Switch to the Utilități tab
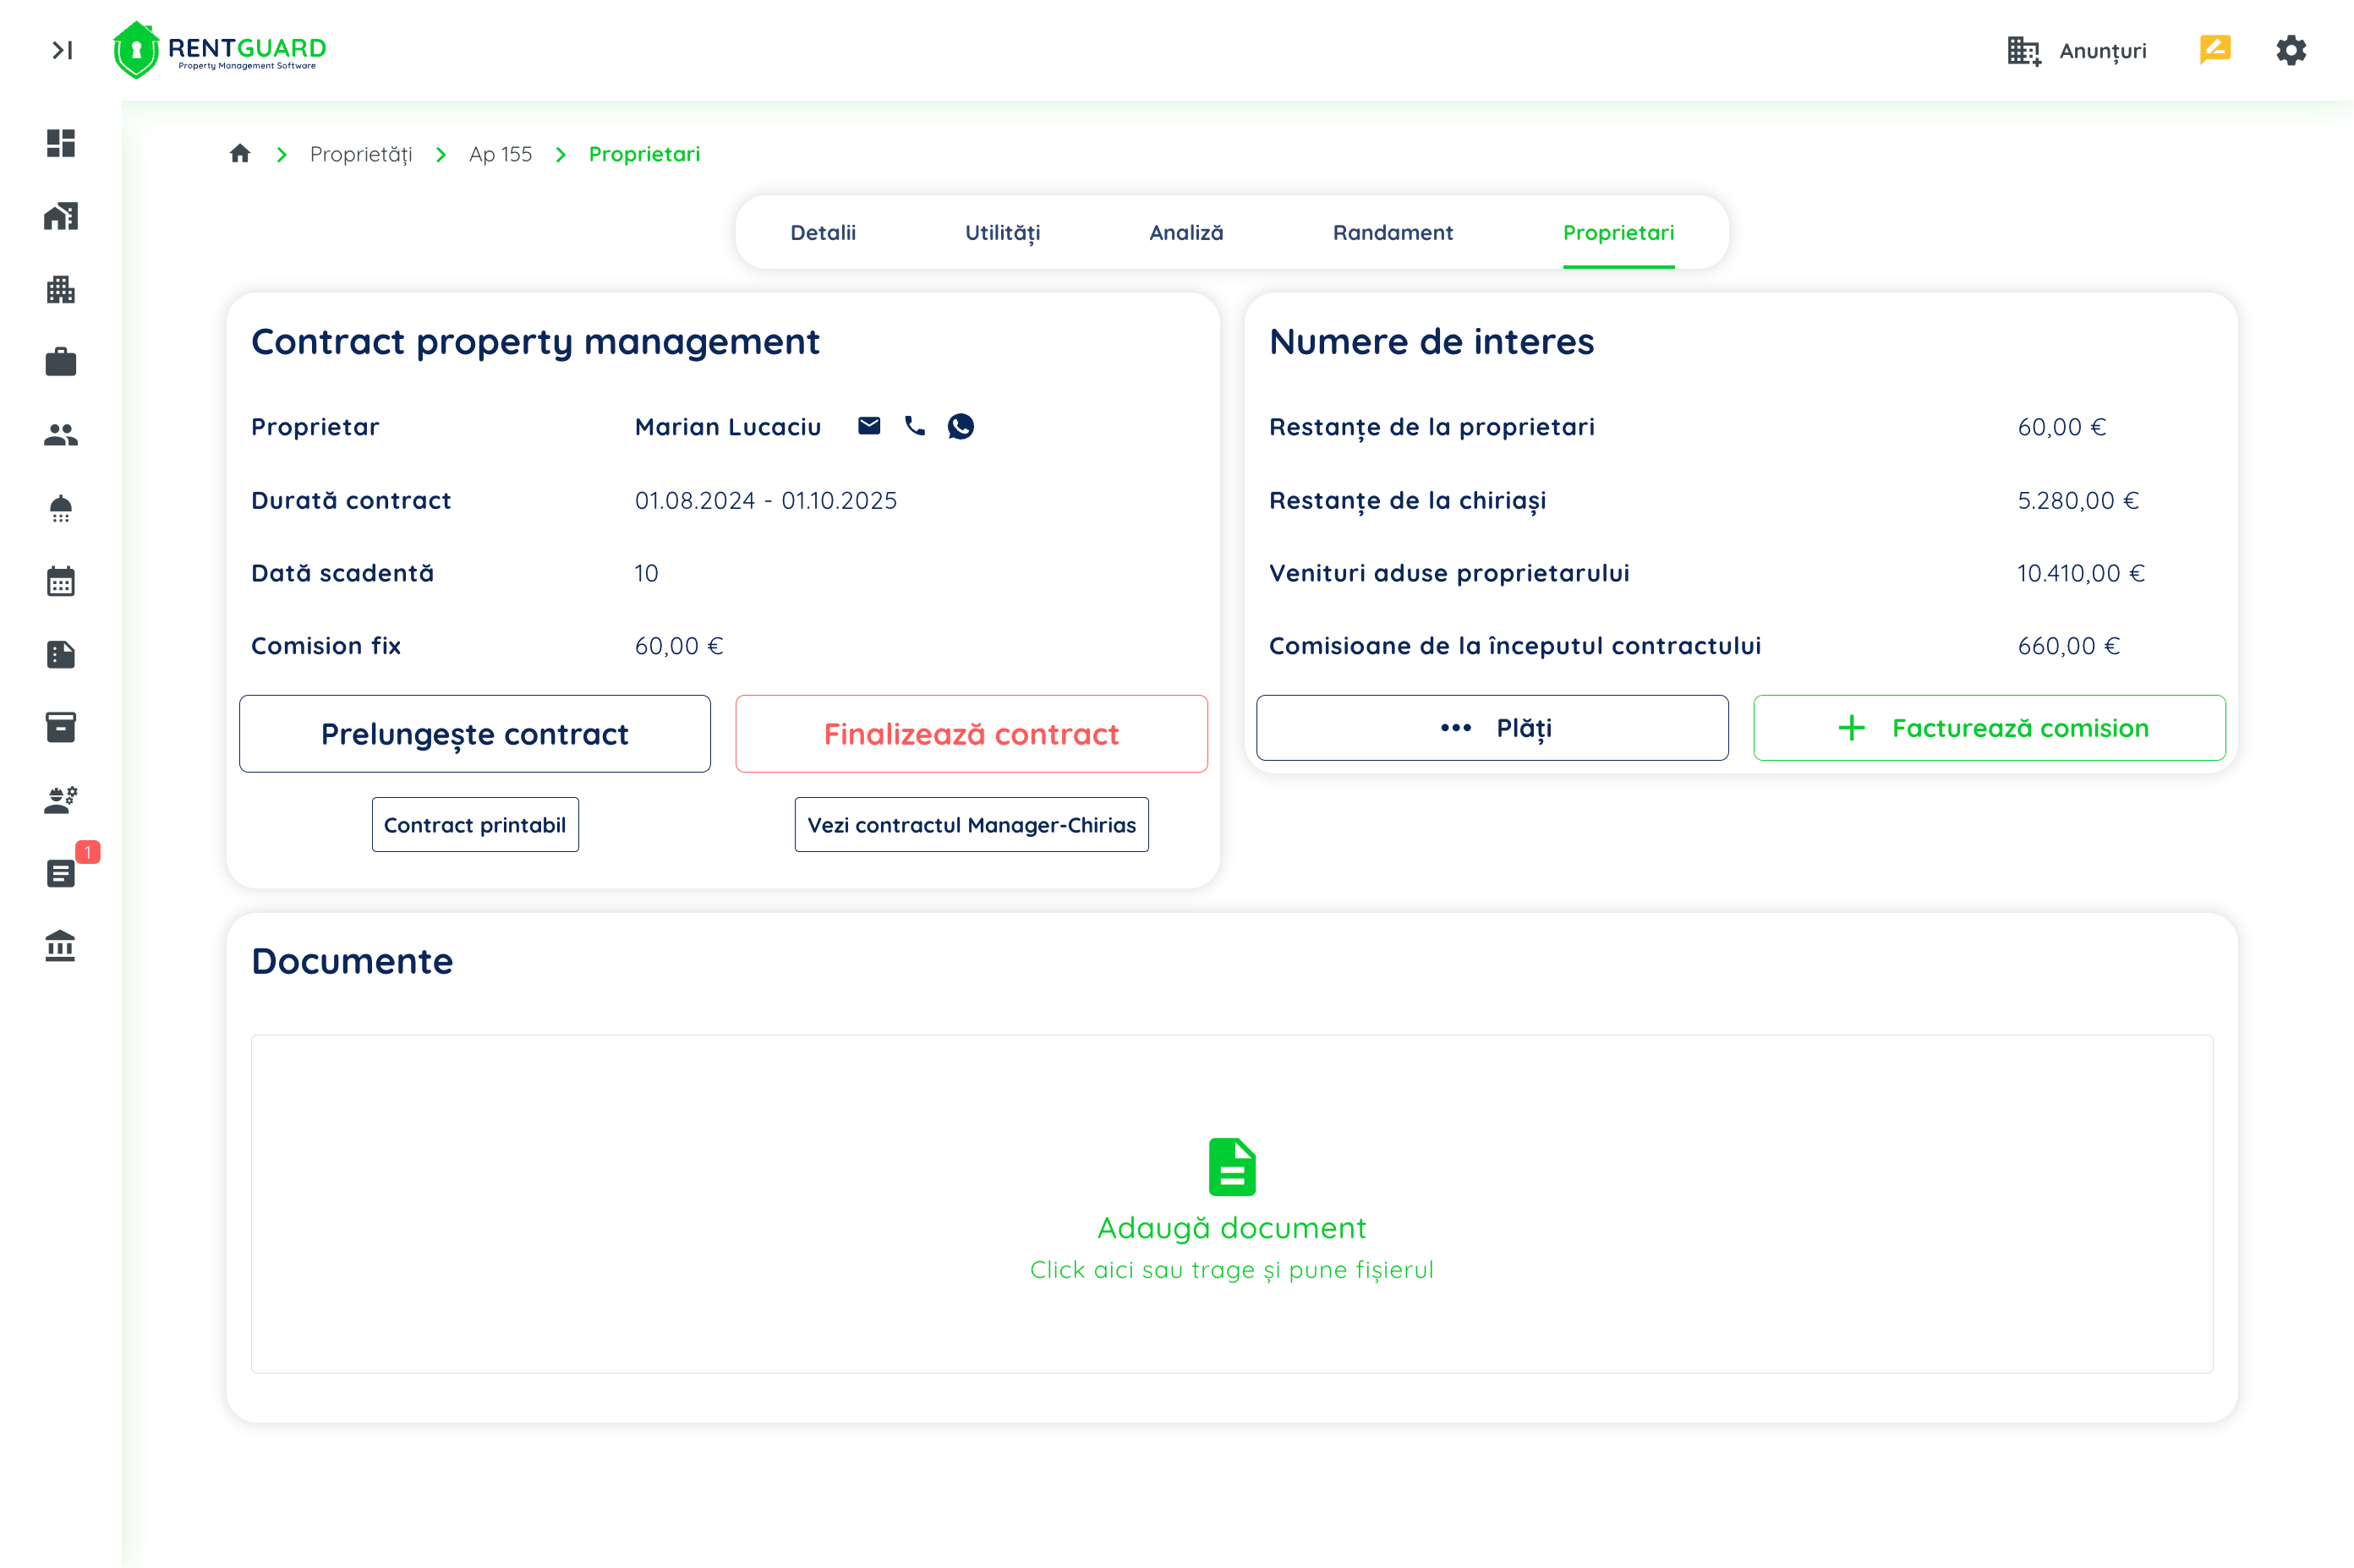The width and height of the screenshot is (2354, 1568). click(x=1002, y=232)
